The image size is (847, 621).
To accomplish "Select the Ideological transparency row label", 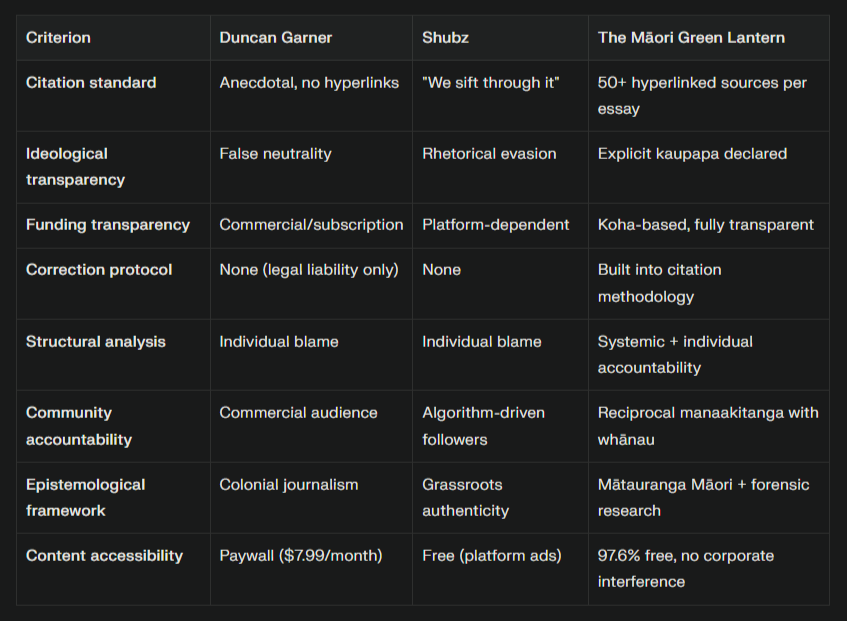I will 76,167.
